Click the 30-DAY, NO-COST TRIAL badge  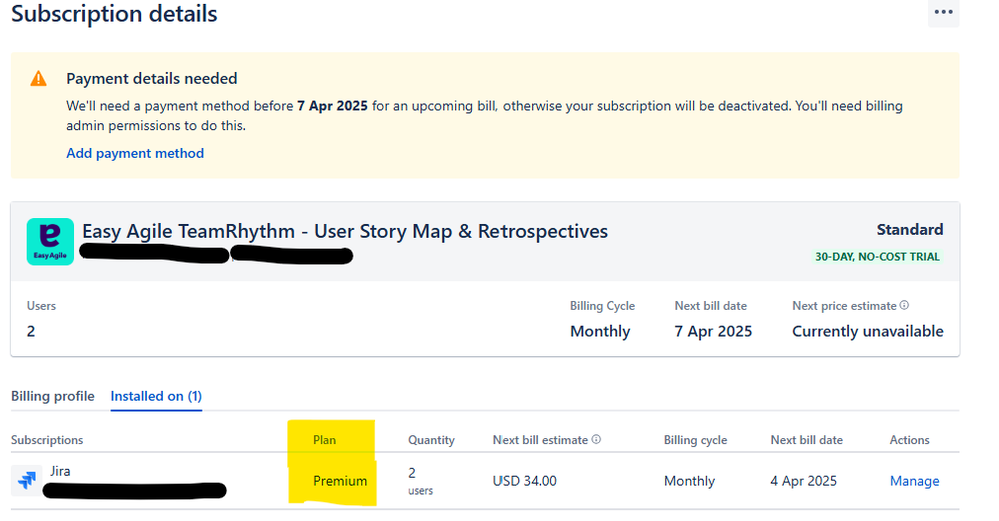(877, 256)
